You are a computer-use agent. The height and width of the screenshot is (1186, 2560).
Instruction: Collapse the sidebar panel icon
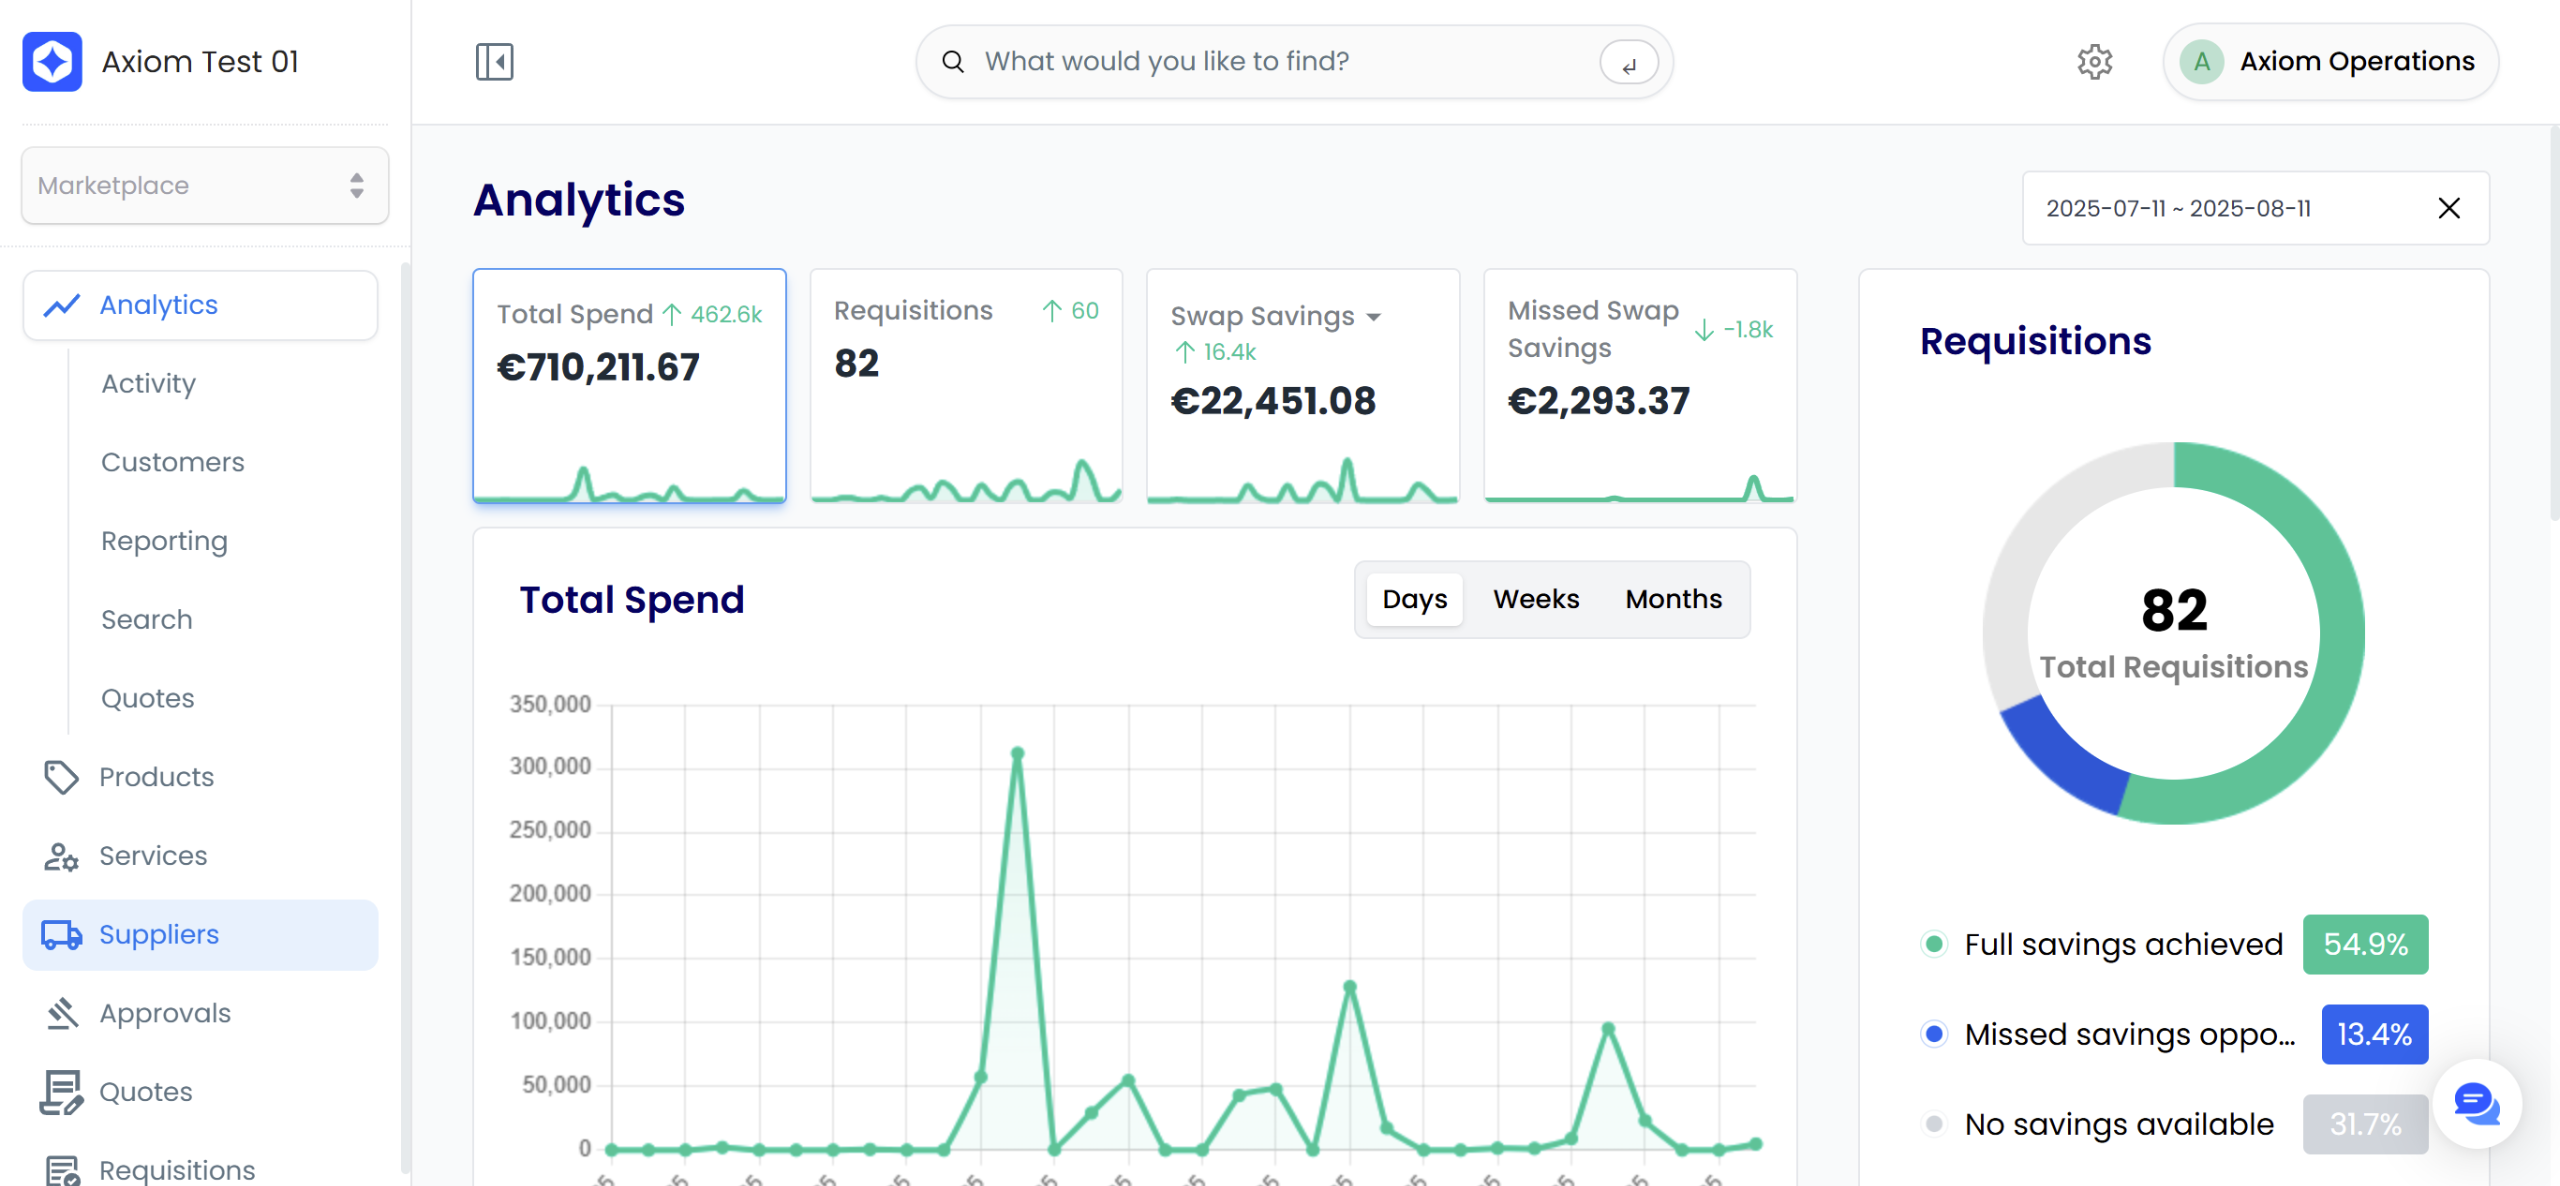[494, 62]
